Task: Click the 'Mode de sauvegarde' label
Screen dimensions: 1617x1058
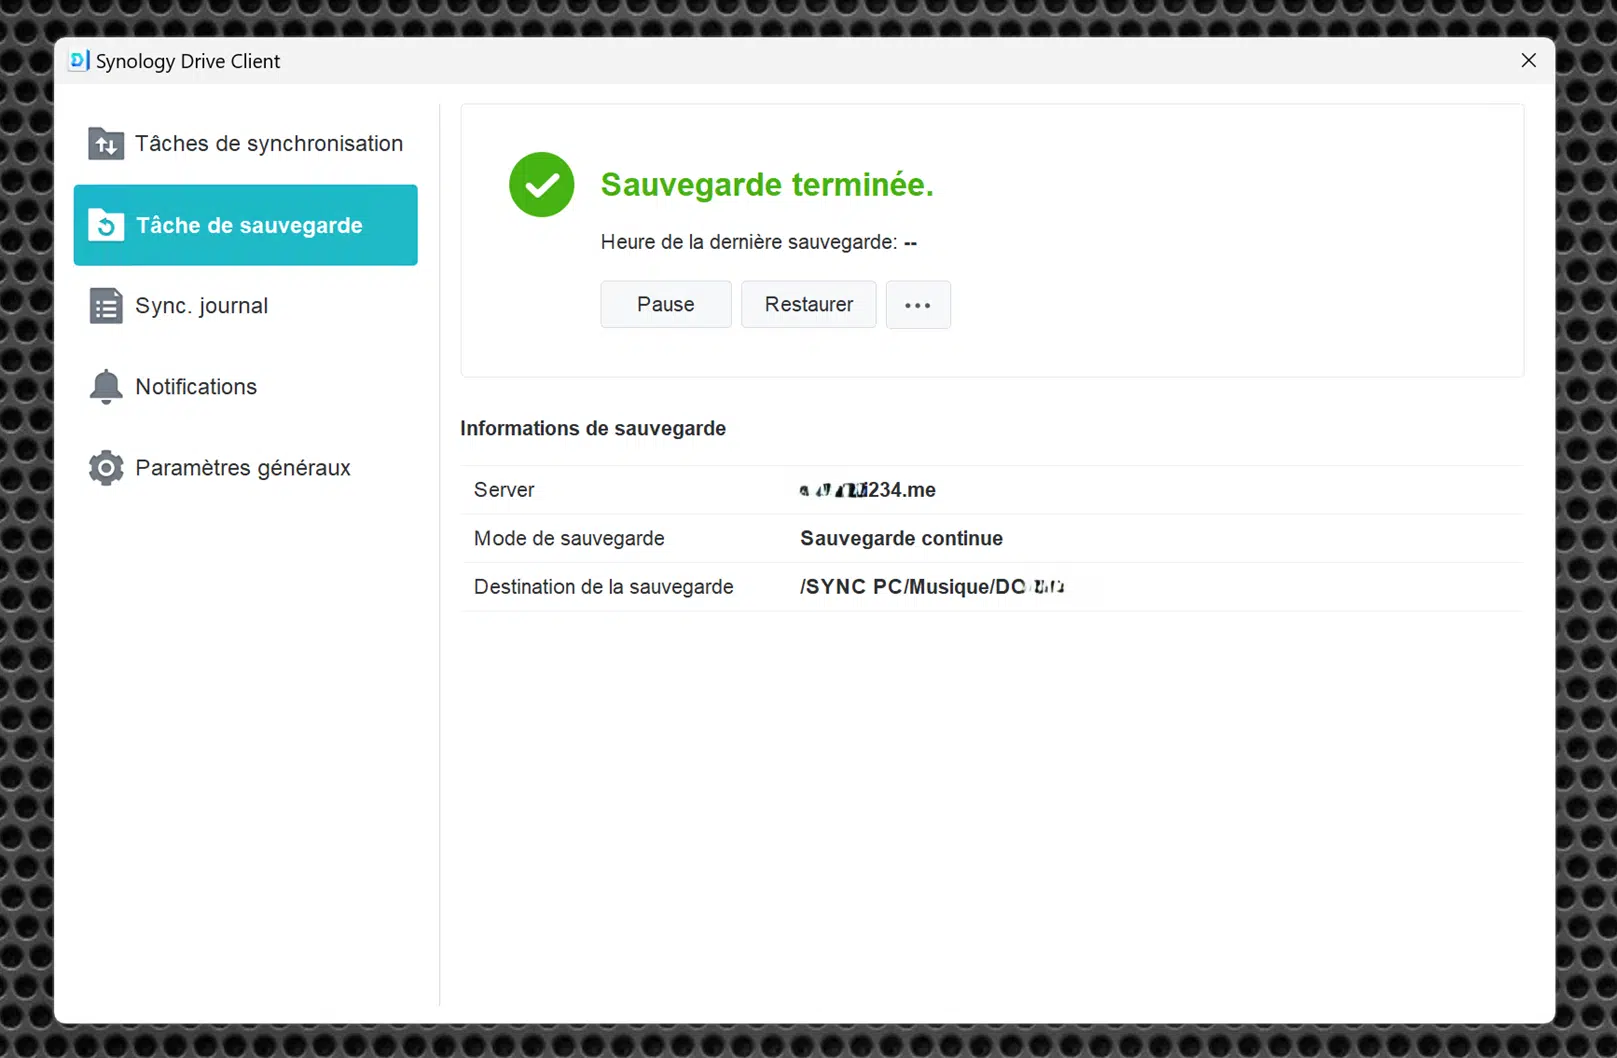Action: tap(569, 538)
